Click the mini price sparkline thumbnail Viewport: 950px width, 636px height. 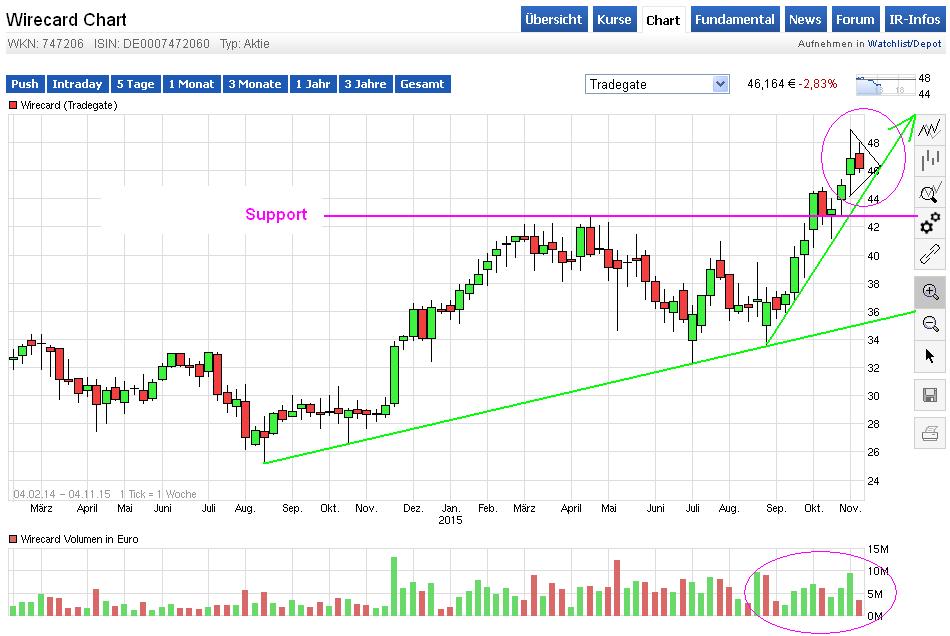(885, 85)
